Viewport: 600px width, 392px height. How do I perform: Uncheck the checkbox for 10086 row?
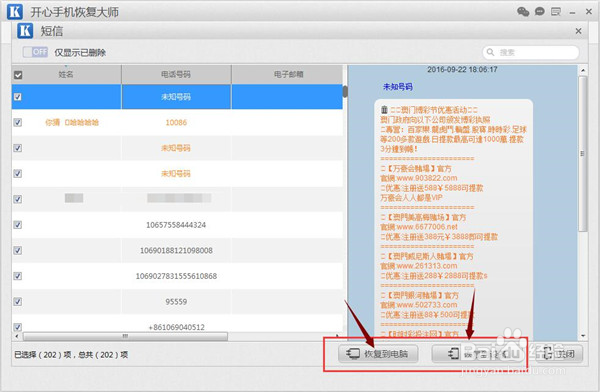[x=18, y=122]
